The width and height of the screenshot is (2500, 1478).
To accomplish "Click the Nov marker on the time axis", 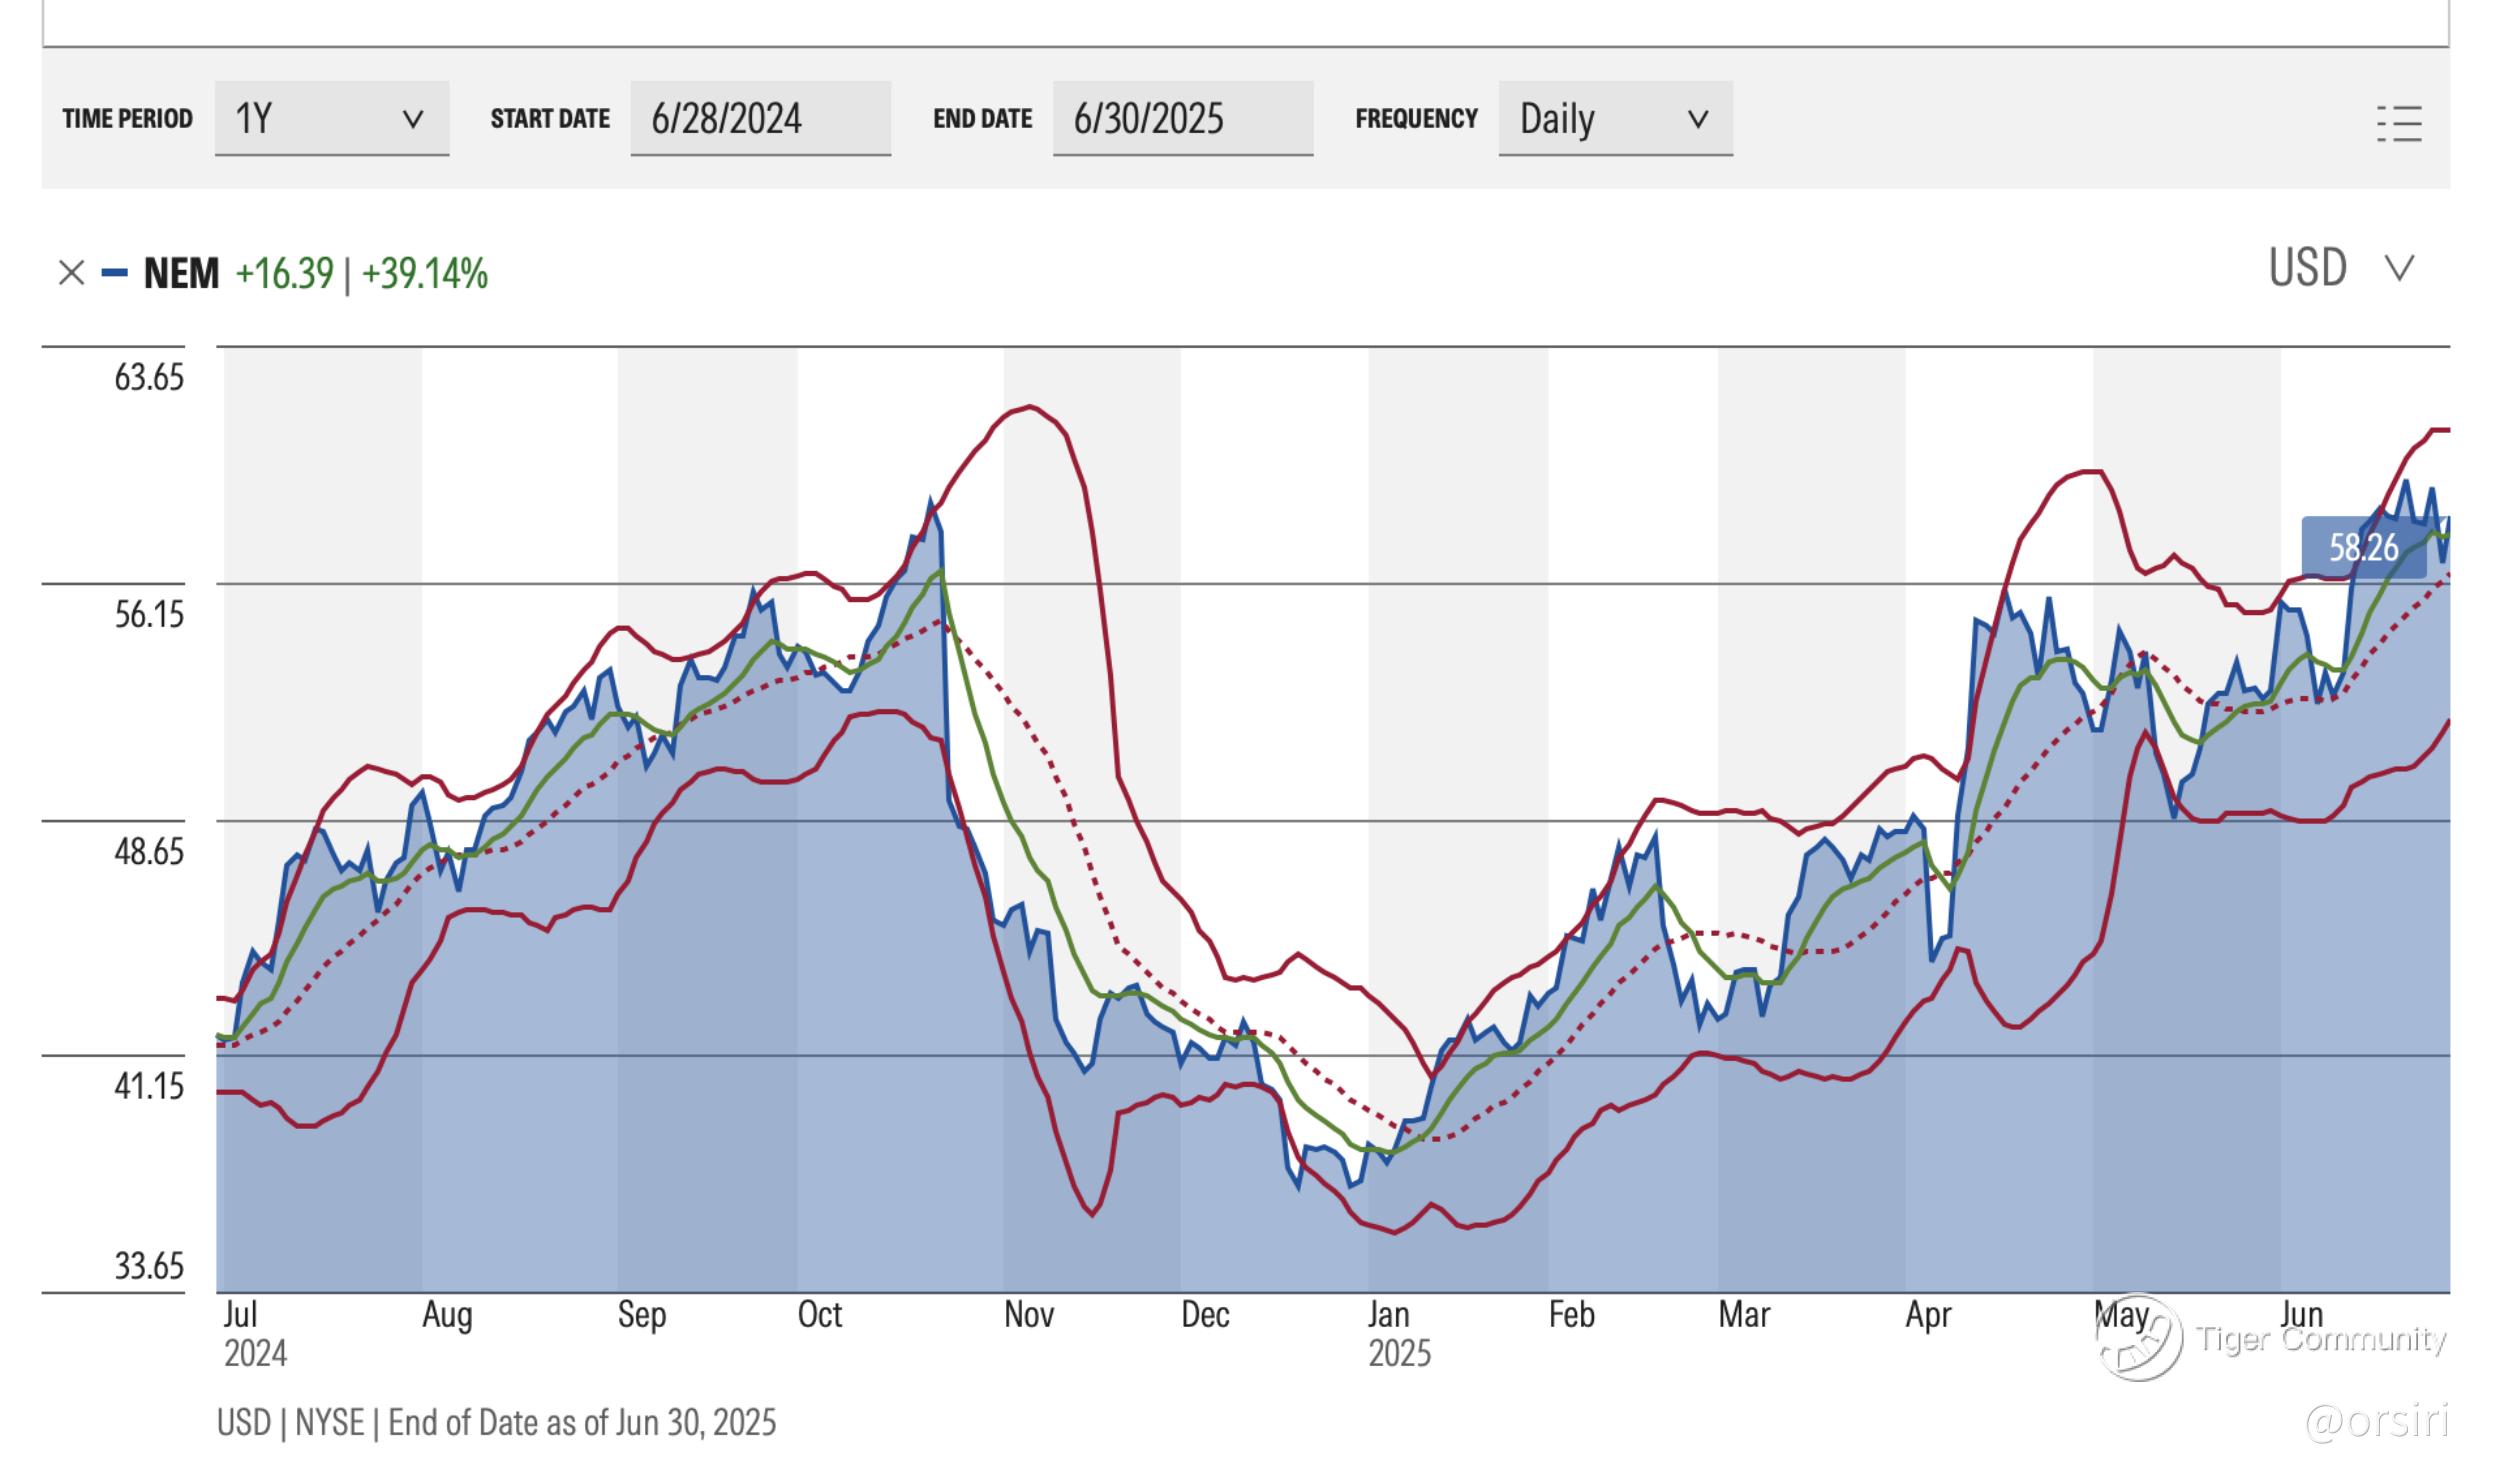I will tap(1028, 1314).
